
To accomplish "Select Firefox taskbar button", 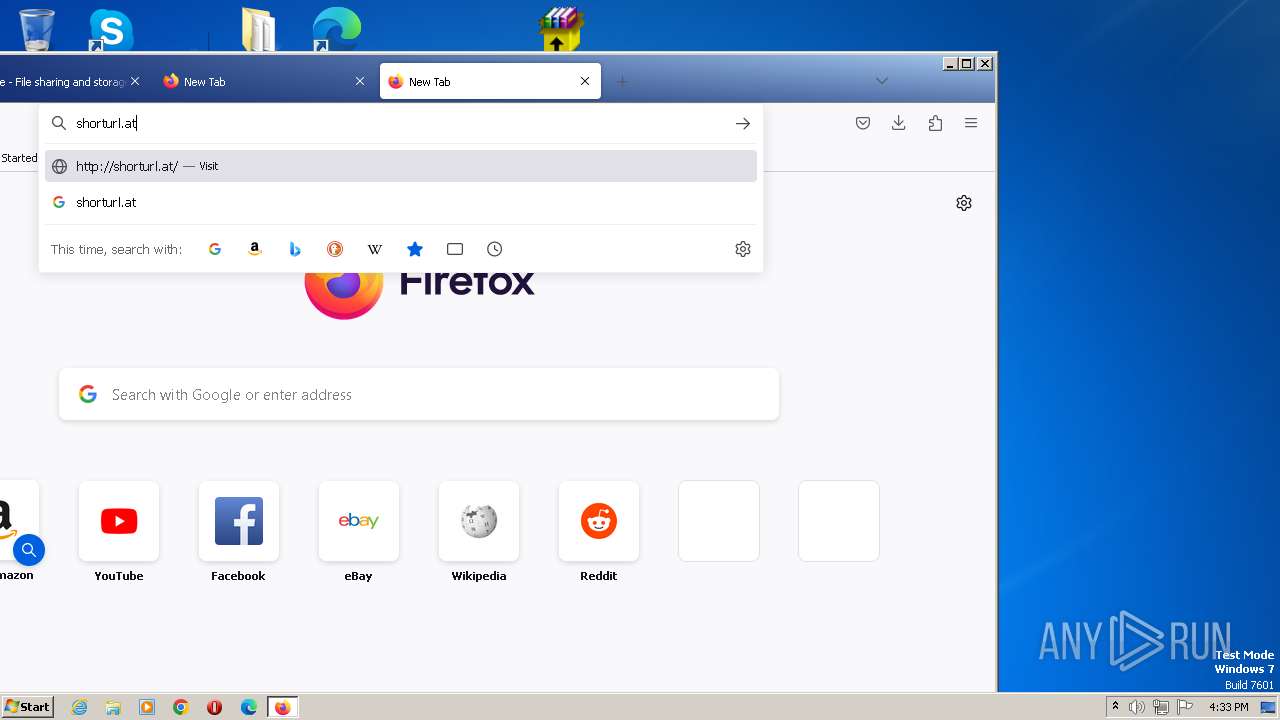I will [283, 707].
